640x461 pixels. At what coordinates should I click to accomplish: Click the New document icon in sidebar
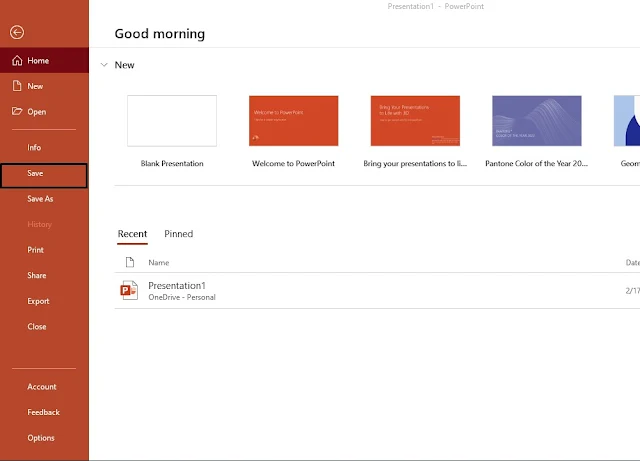(x=17, y=86)
